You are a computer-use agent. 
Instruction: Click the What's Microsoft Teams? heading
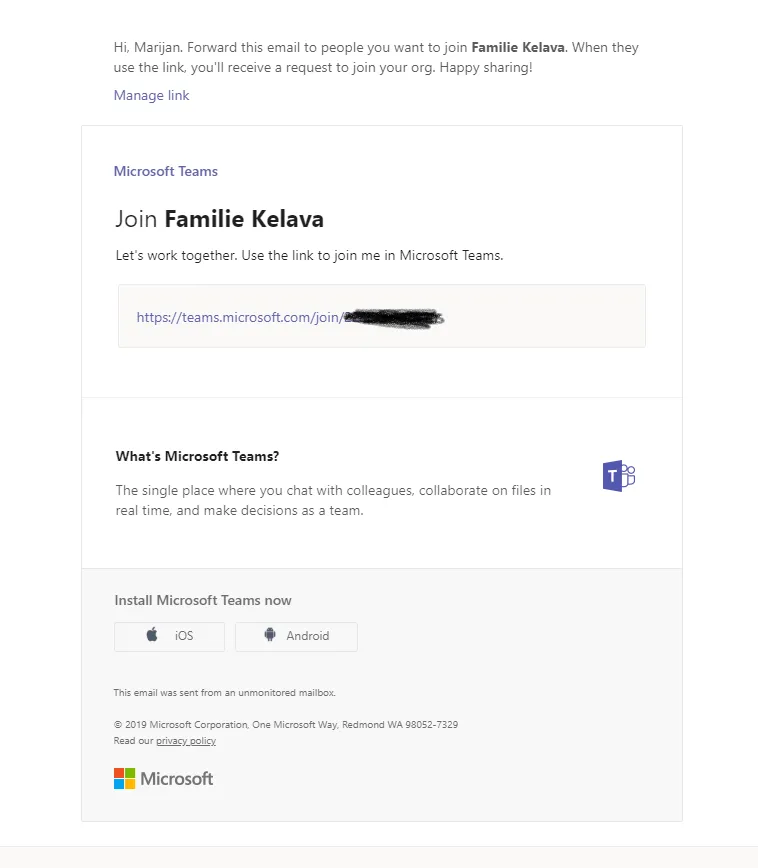pos(197,456)
